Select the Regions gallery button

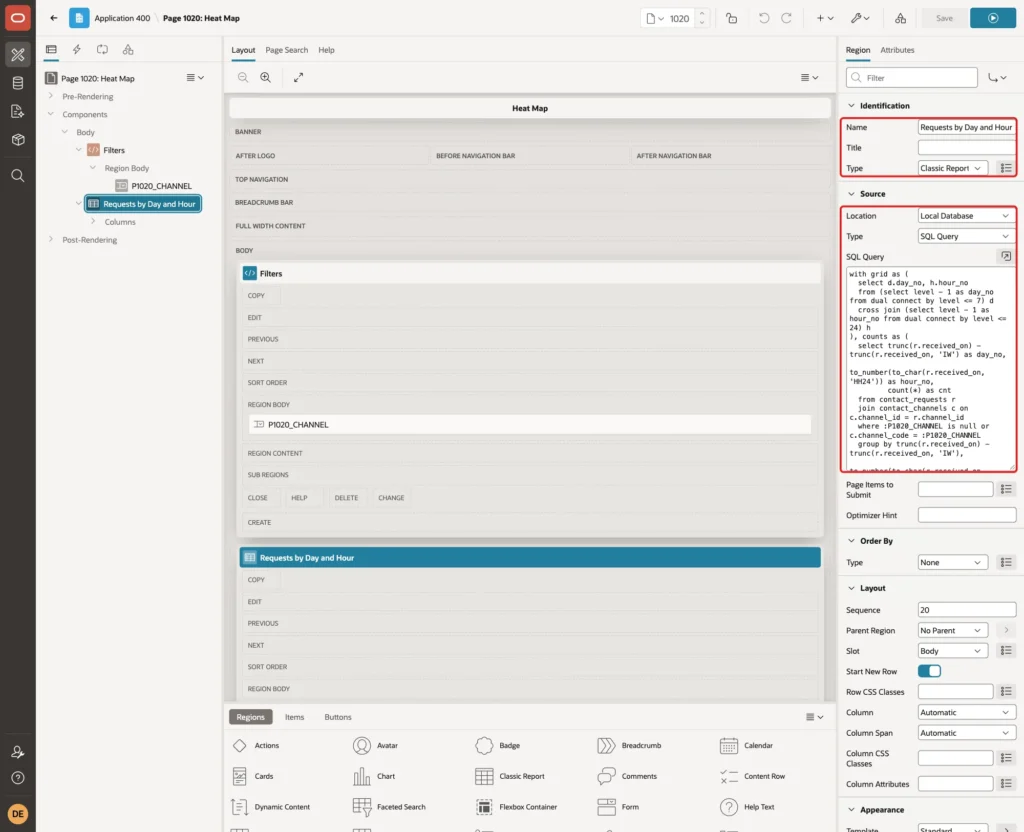click(251, 717)
